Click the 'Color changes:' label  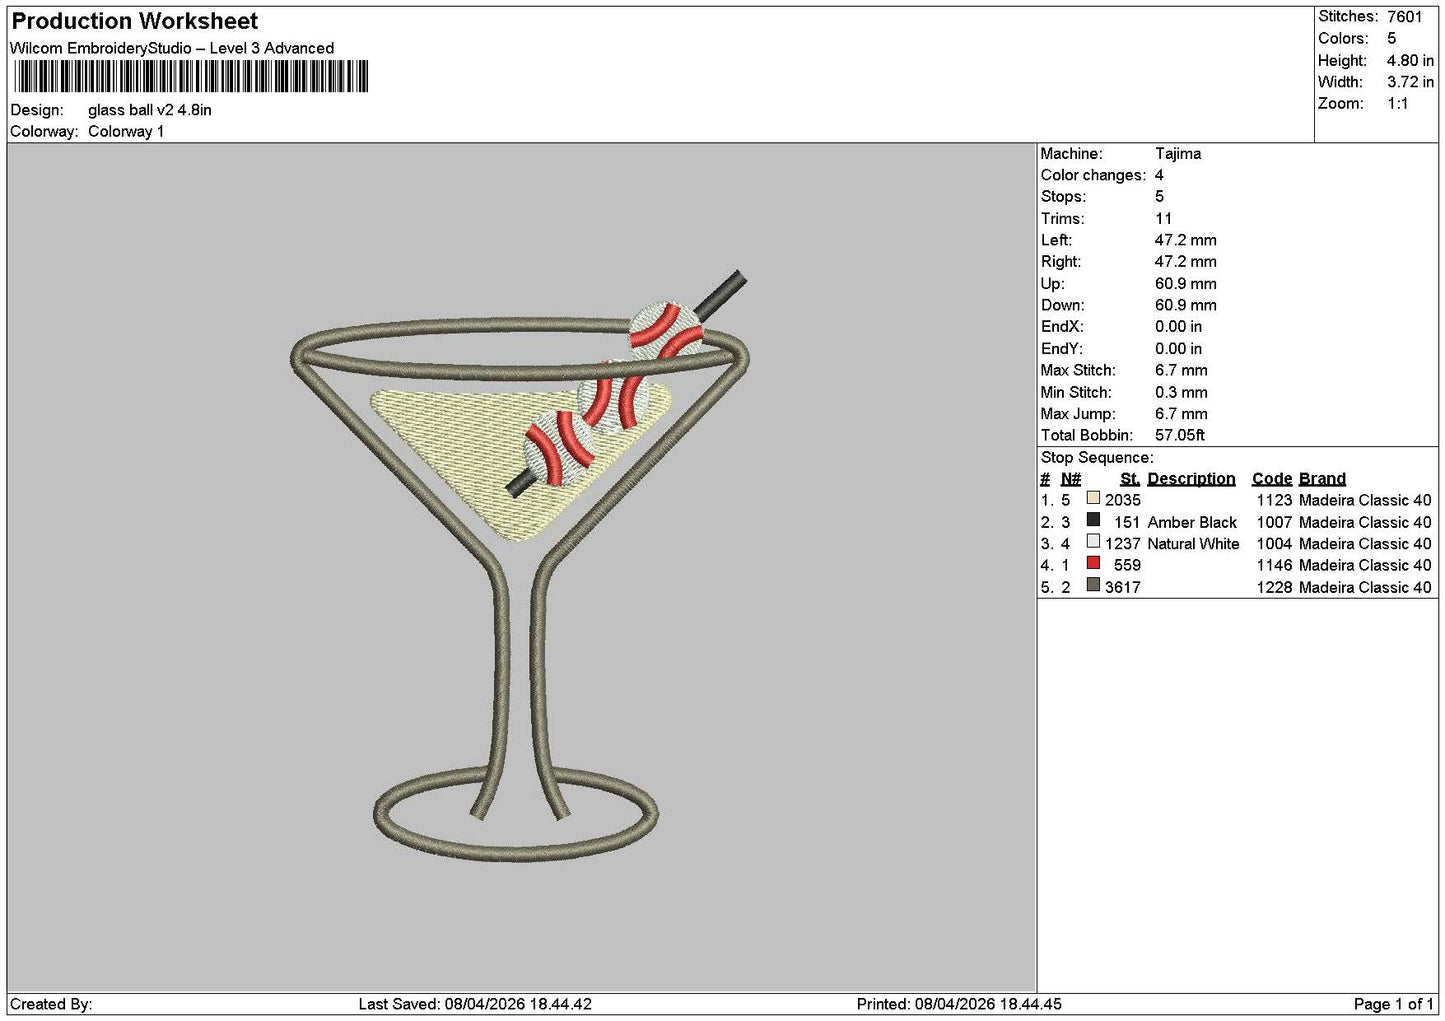click(x=1093, y=175)
